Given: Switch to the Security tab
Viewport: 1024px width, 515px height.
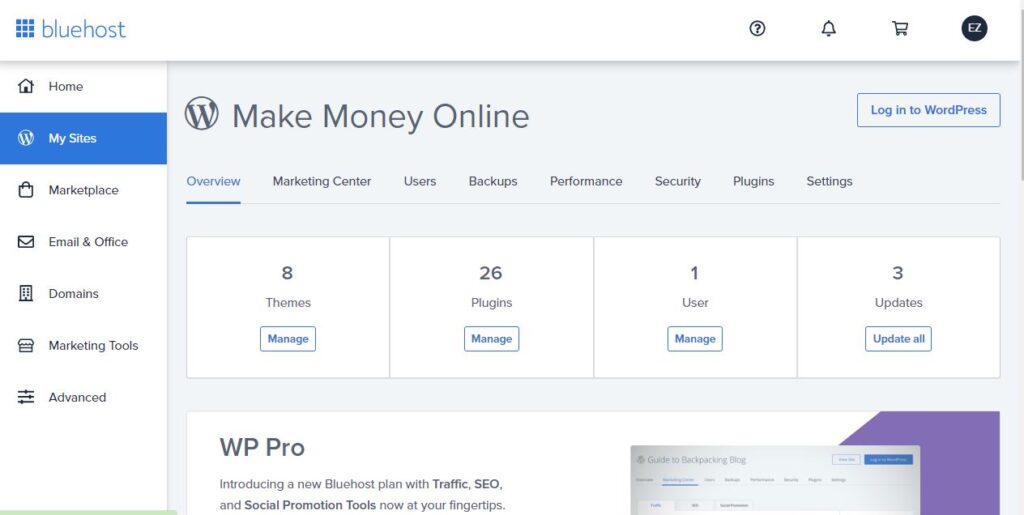Looking at the screenshot, I should point(677,181).
